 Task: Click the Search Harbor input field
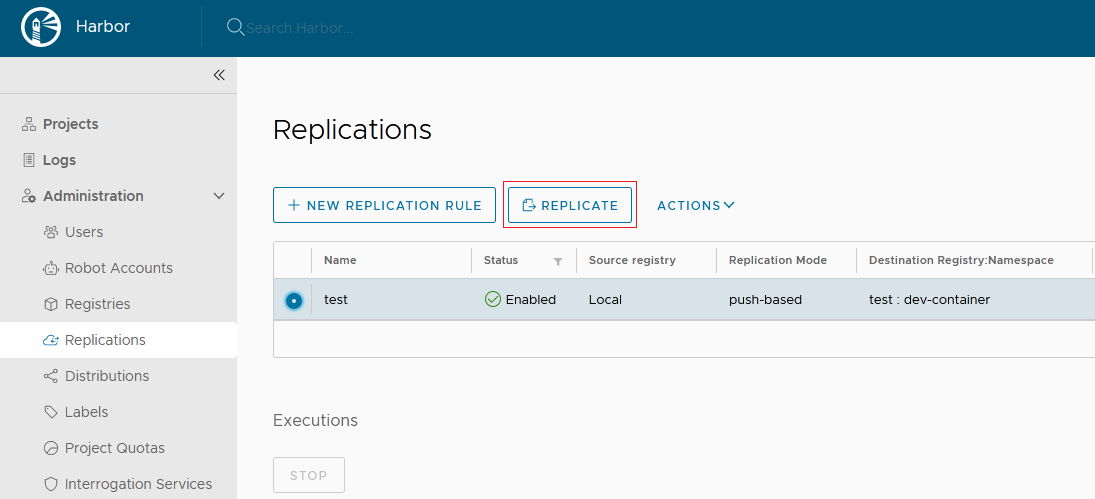pyautogui.click(x=400, y=28)
